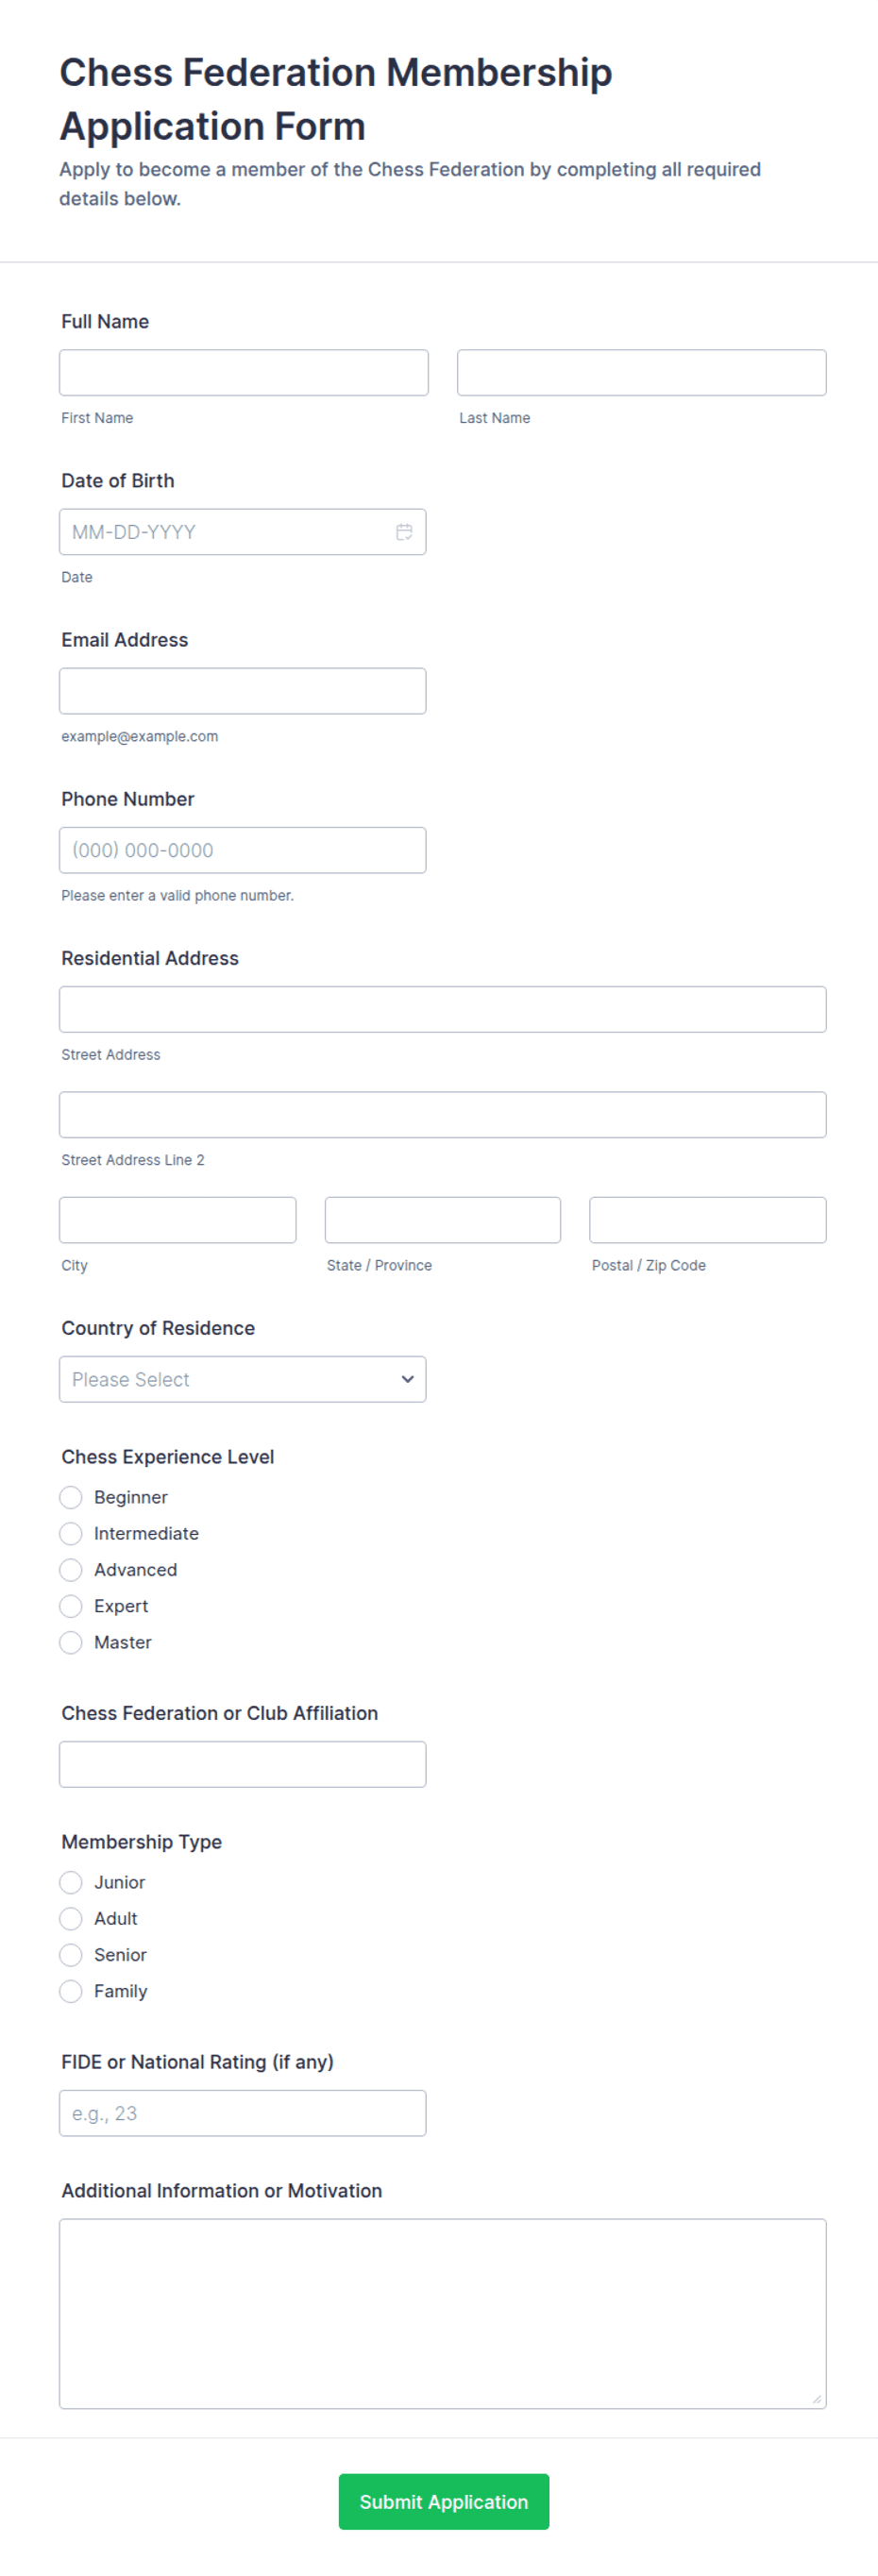Pick the Junior membership type
Screen dimensions: 878x2576
coord(71,1882)
